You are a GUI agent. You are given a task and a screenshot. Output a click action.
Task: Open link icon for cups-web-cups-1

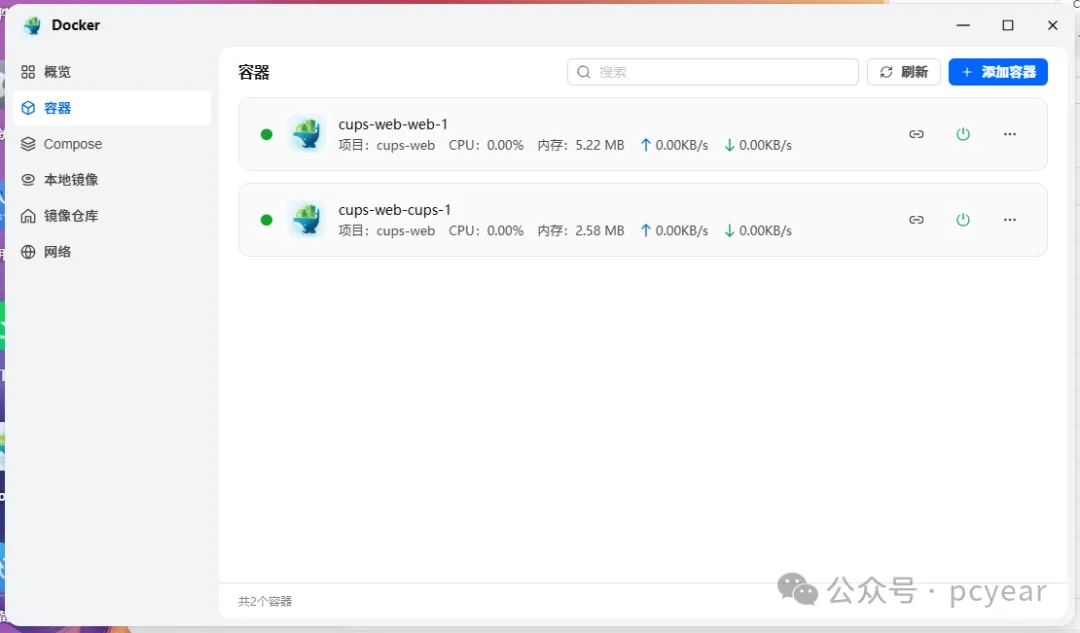click(x=916, y=220)
